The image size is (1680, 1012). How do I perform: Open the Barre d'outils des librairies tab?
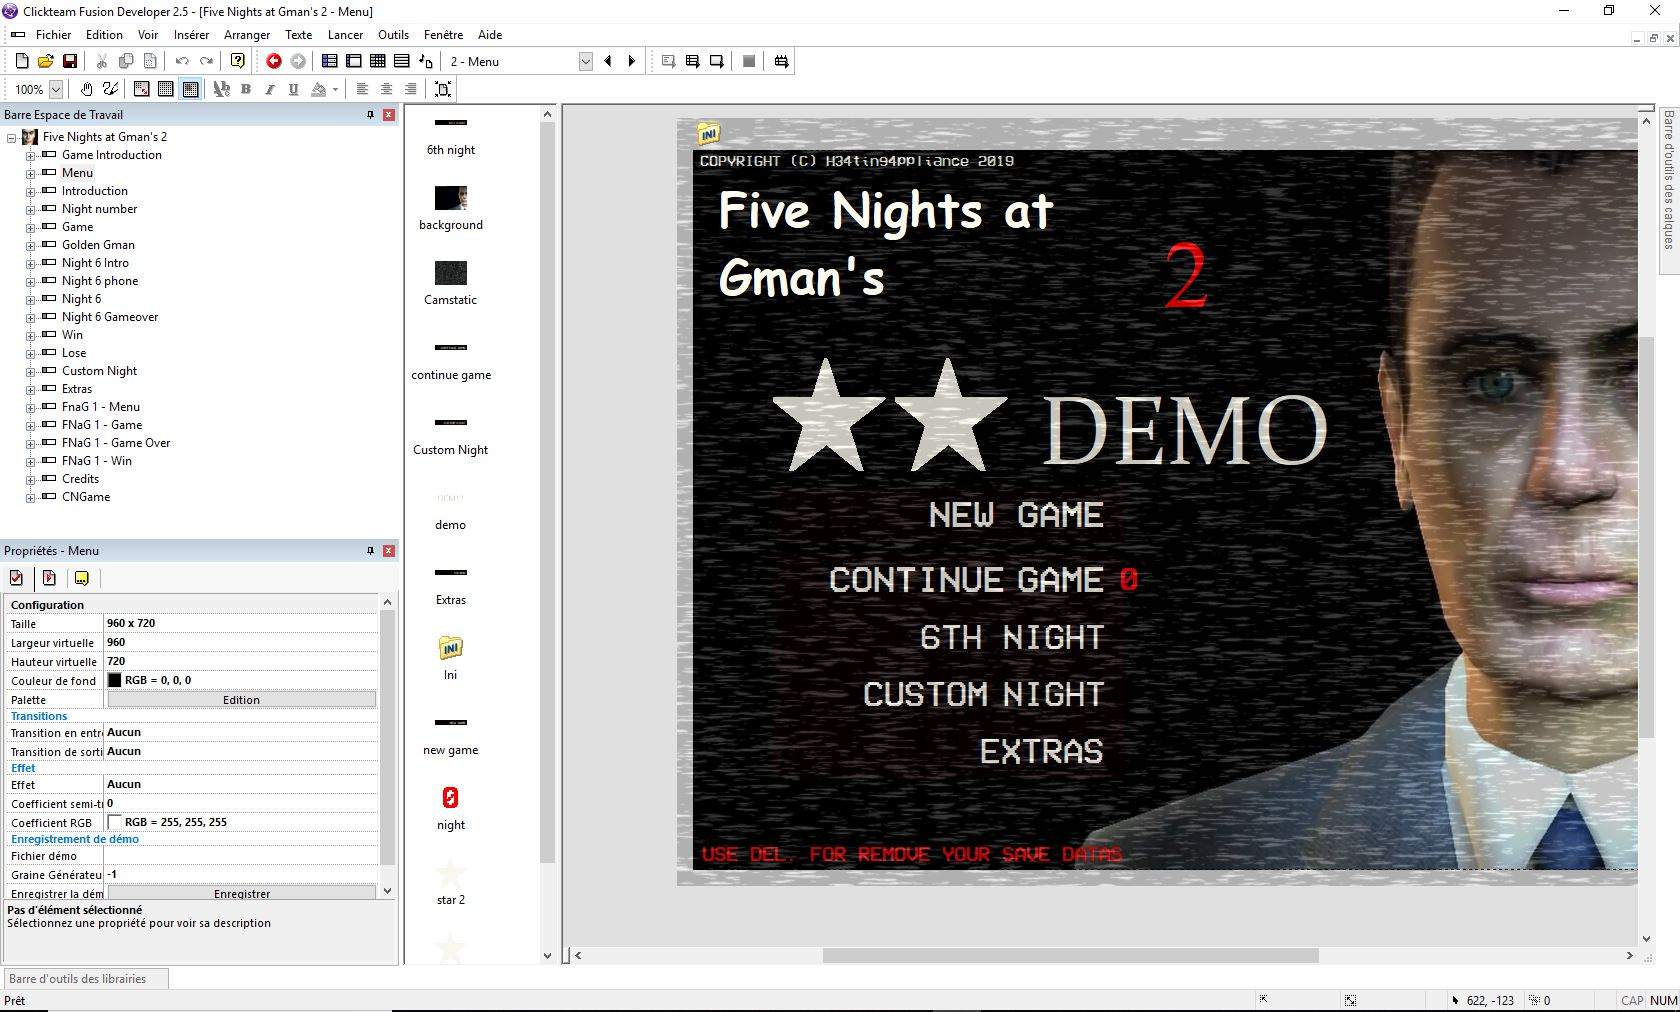(x=85, y=979)
